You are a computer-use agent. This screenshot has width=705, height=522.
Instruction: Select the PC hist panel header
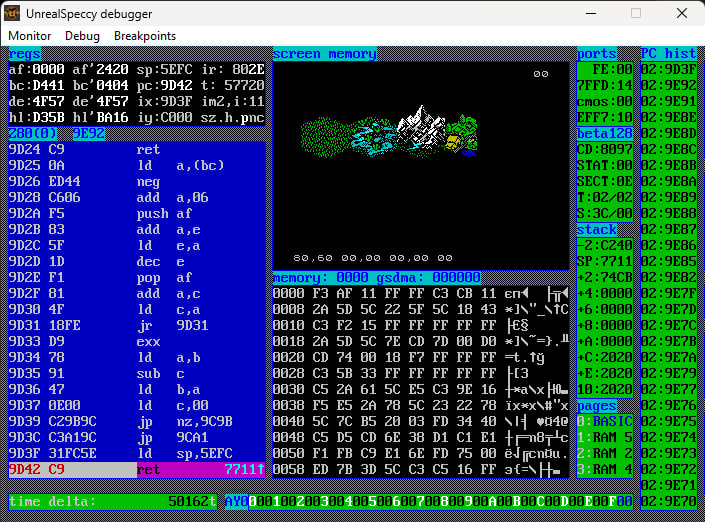point(669,54)
